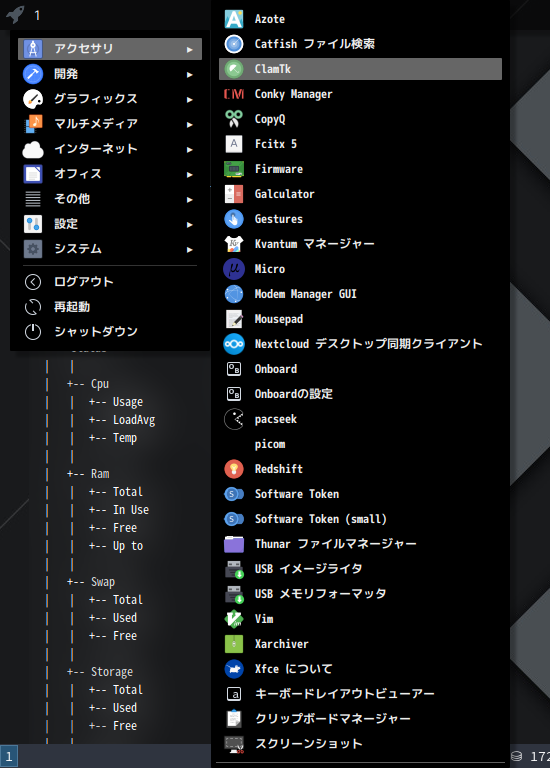Click the rocket launcher icon in the top panel

(x=15, y=14)
